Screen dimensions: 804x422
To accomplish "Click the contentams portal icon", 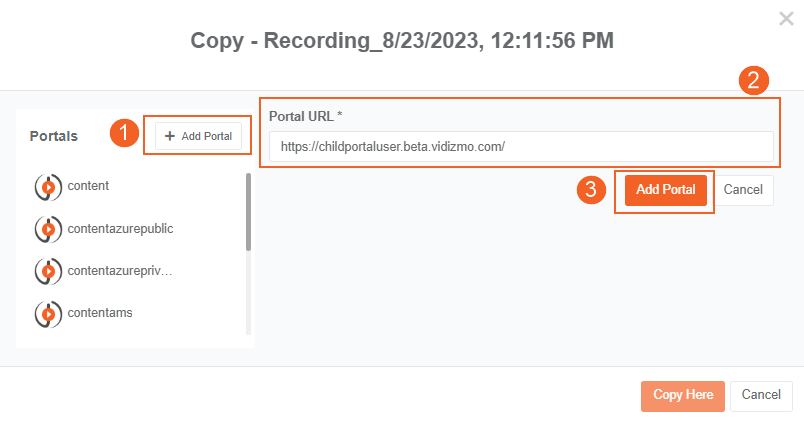I will [x=48, y=313].
